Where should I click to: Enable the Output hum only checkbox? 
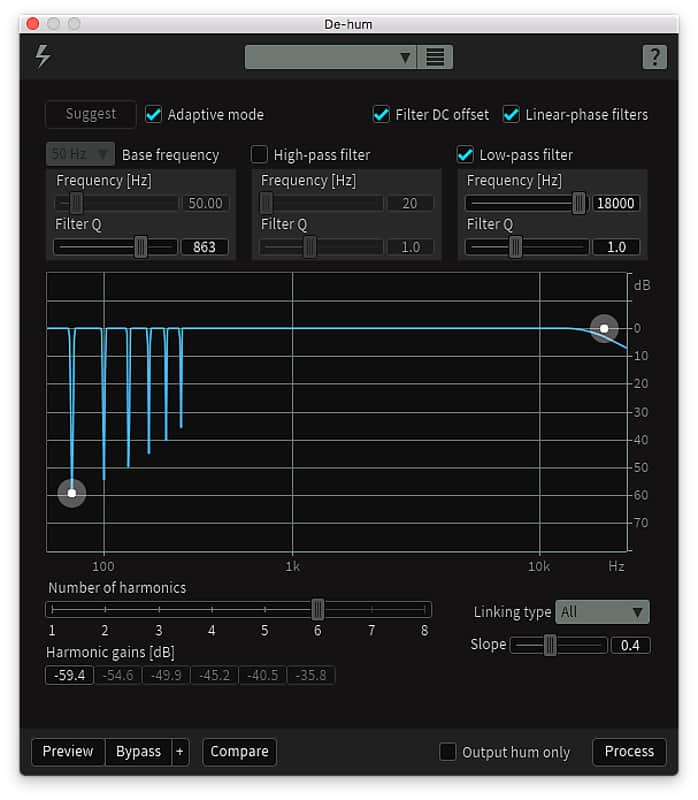tap(447, 752)
